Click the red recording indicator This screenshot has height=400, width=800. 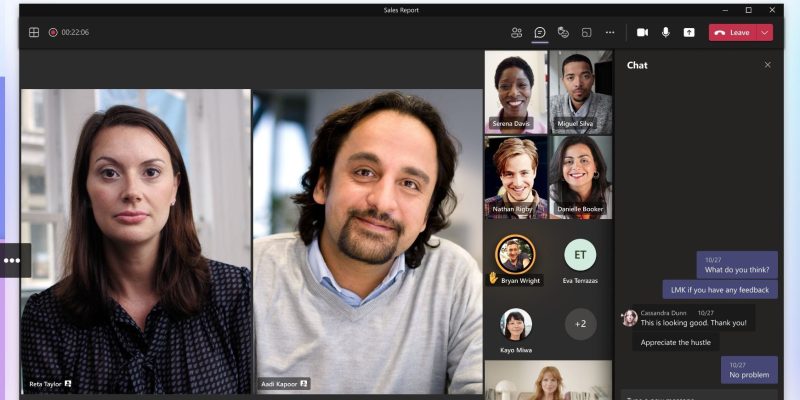[x=53, y=32]
